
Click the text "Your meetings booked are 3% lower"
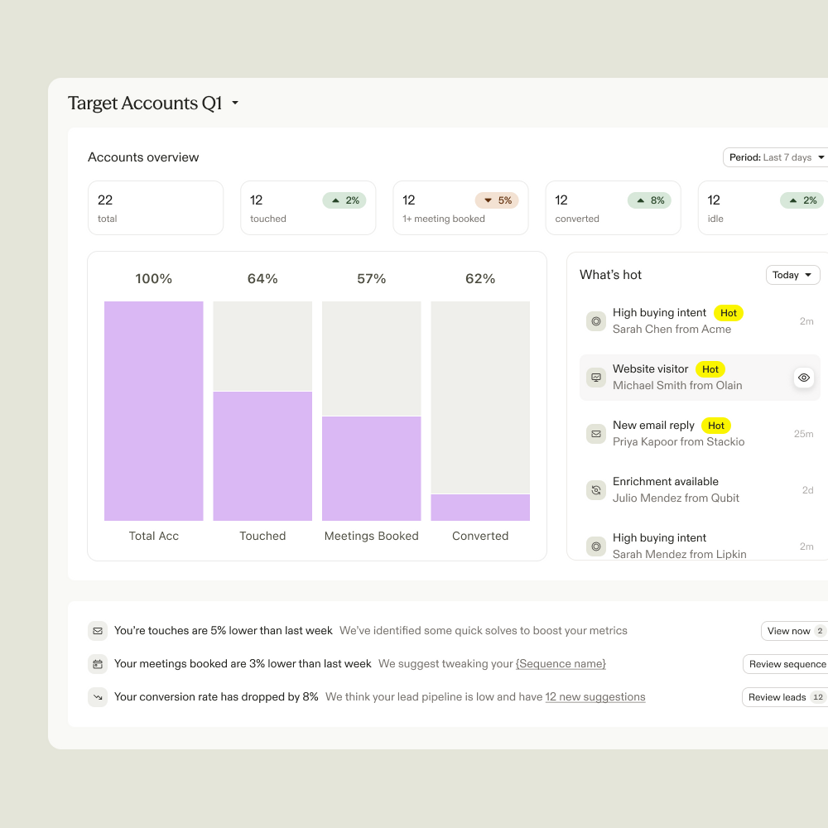[242, 664]
